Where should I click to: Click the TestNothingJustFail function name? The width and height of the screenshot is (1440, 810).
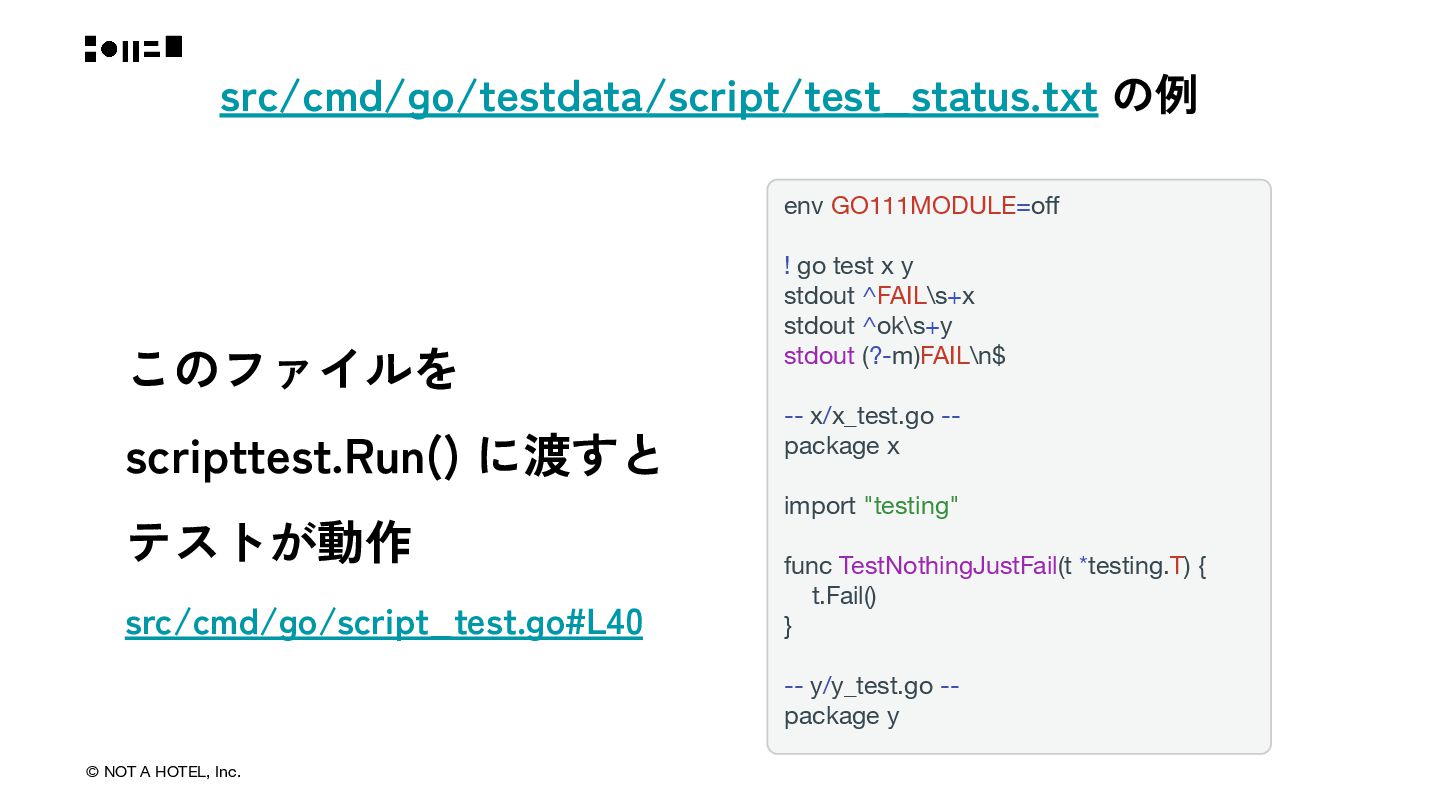tap(947, 566)
